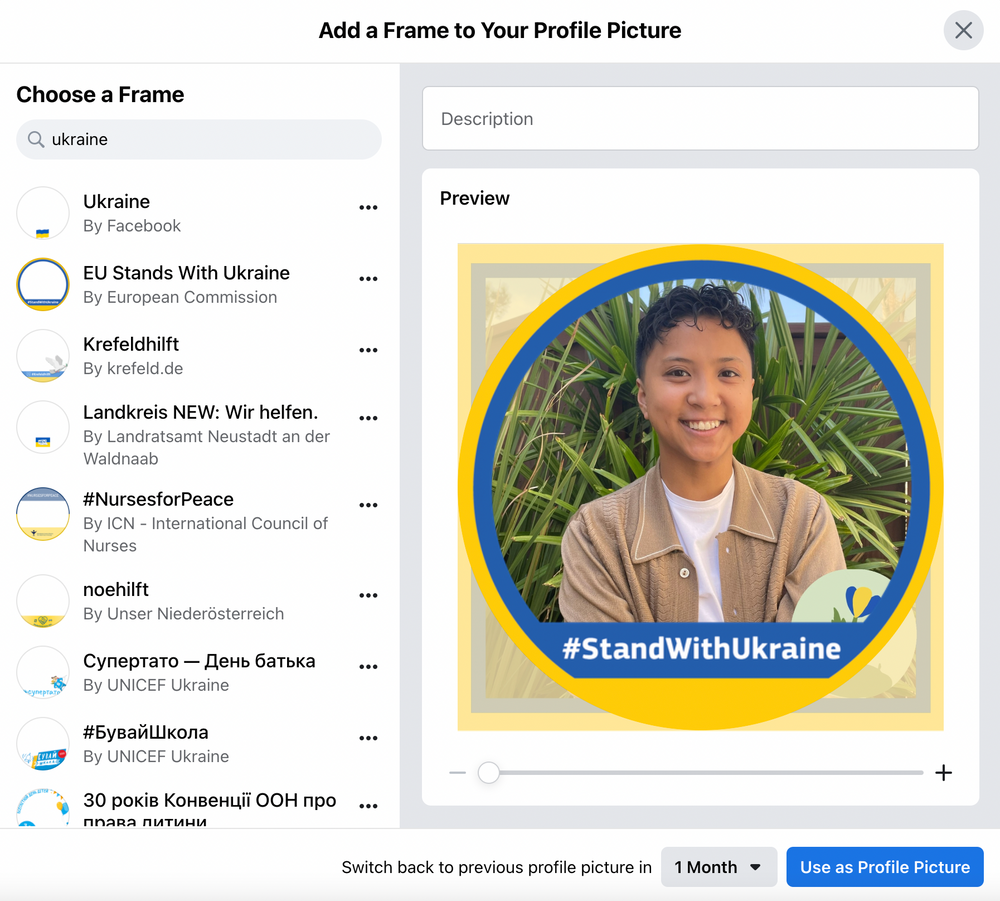Select the Landkreis NEW: Wir helfen frame
Image resolution: width=1000 pixels, height=901 pixels.
click(x=42, y=428)
